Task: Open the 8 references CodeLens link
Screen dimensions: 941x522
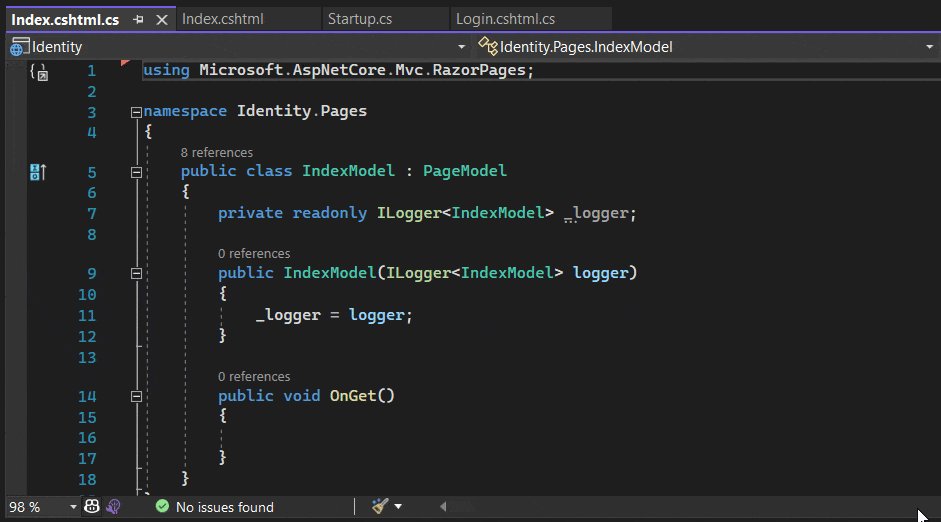Action: [217, 152]
